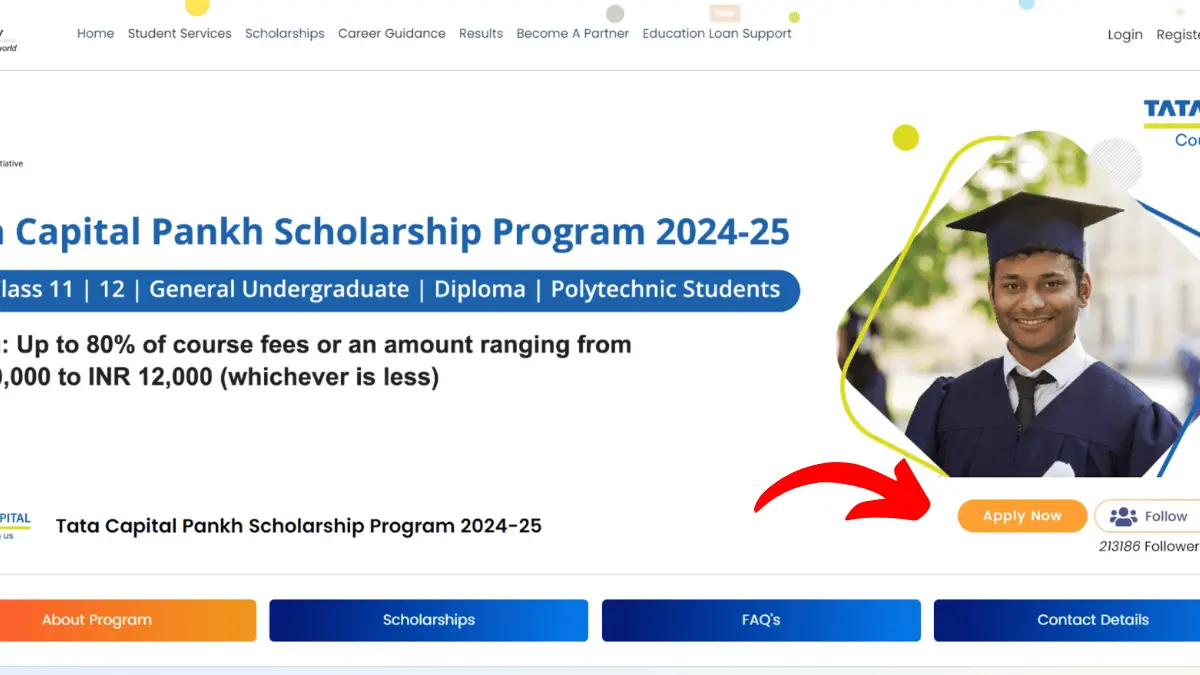View the Contact Details tab
Viewport: 1200px width, 675px height.
[x=1092, y=620]
